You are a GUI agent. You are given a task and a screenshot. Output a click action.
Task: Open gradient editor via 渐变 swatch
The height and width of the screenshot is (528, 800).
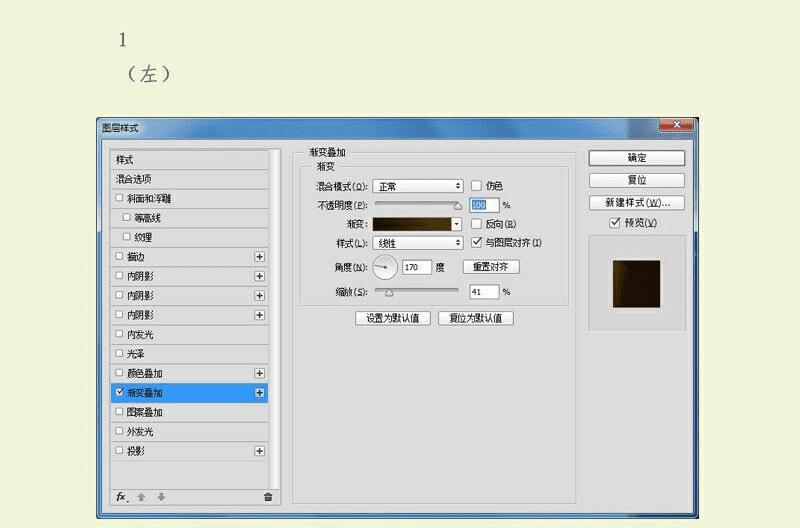(x=412, y=224)
